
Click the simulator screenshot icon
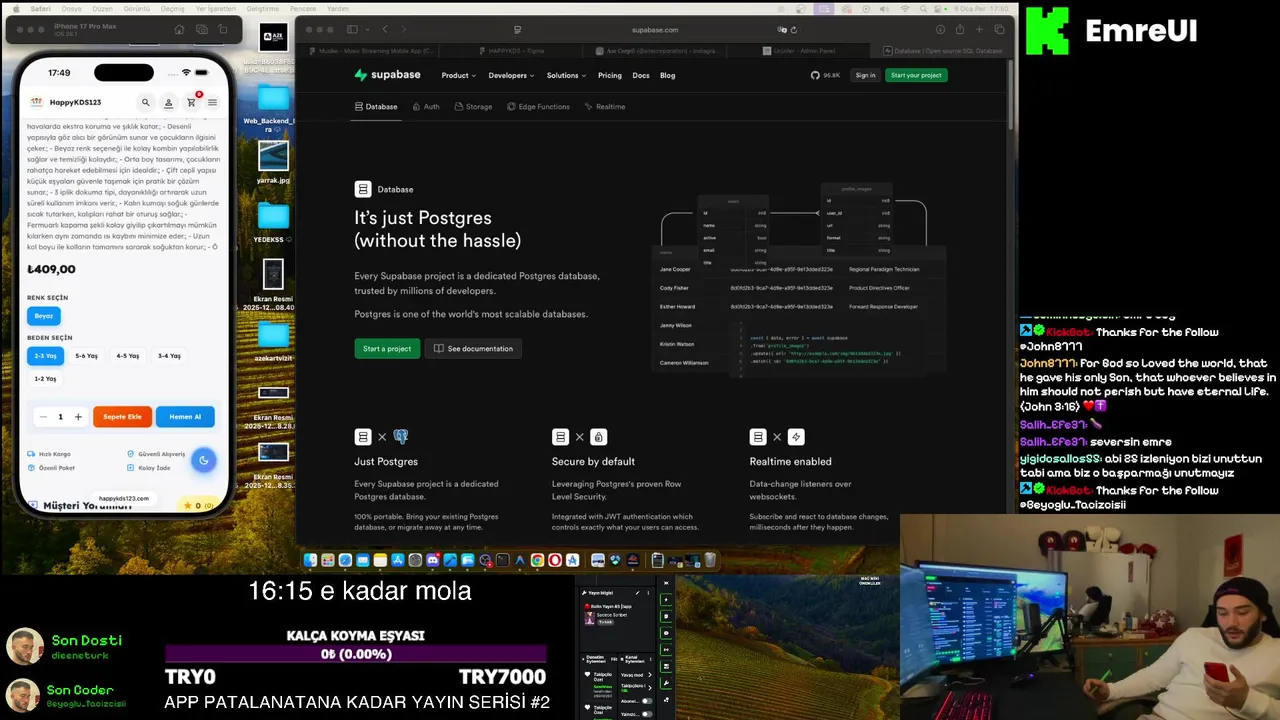(x=202, y=30)
